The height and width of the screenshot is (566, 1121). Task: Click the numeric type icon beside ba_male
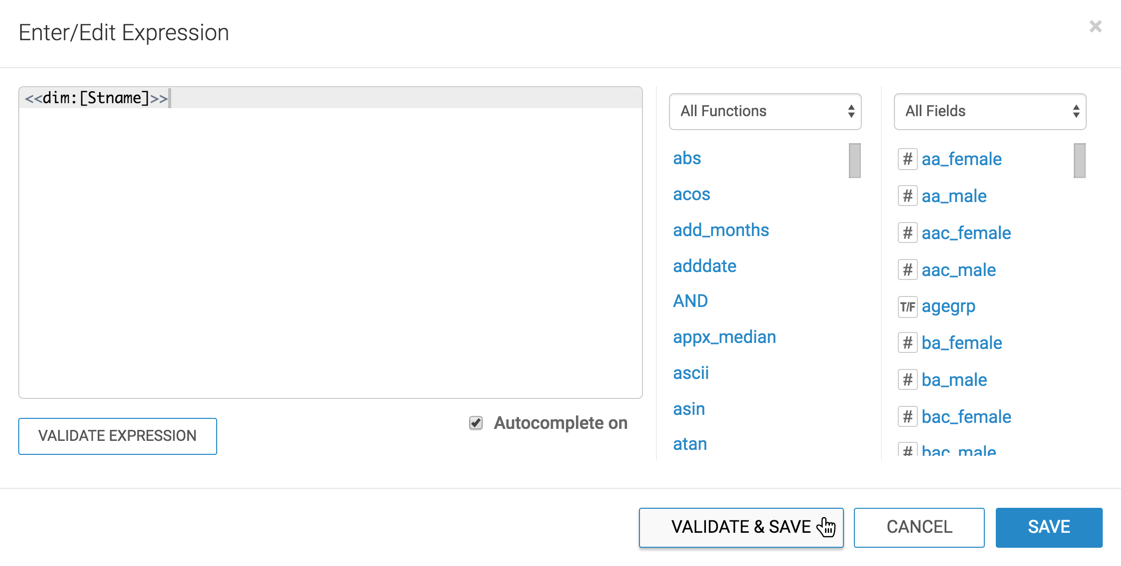tap(907, 380)
